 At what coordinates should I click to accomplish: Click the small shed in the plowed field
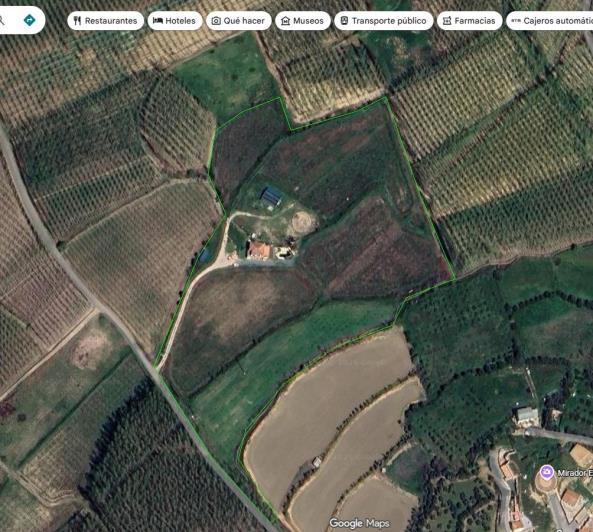coord(317,462)
